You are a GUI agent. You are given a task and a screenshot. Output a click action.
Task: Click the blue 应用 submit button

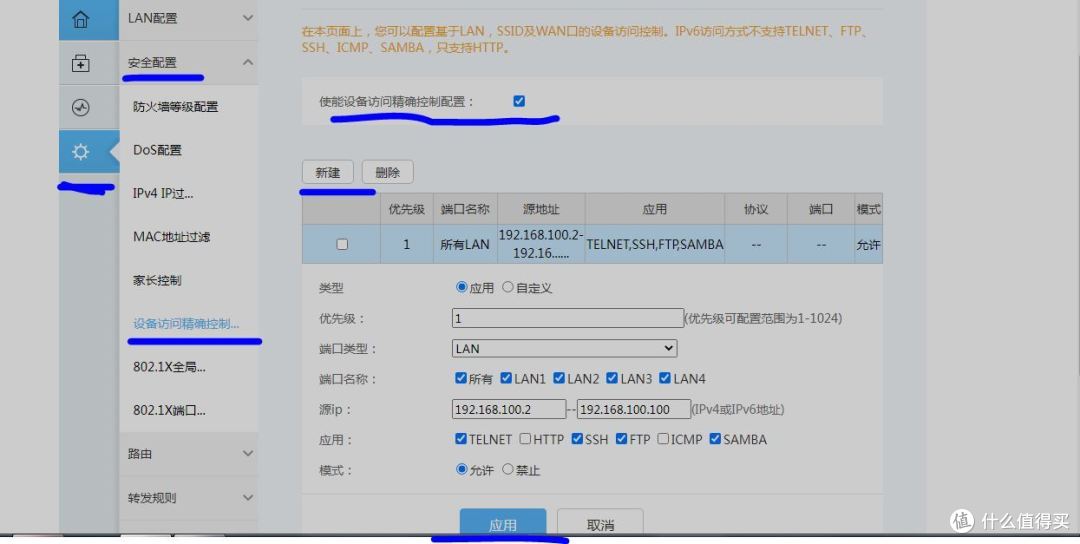pos(503,523)
